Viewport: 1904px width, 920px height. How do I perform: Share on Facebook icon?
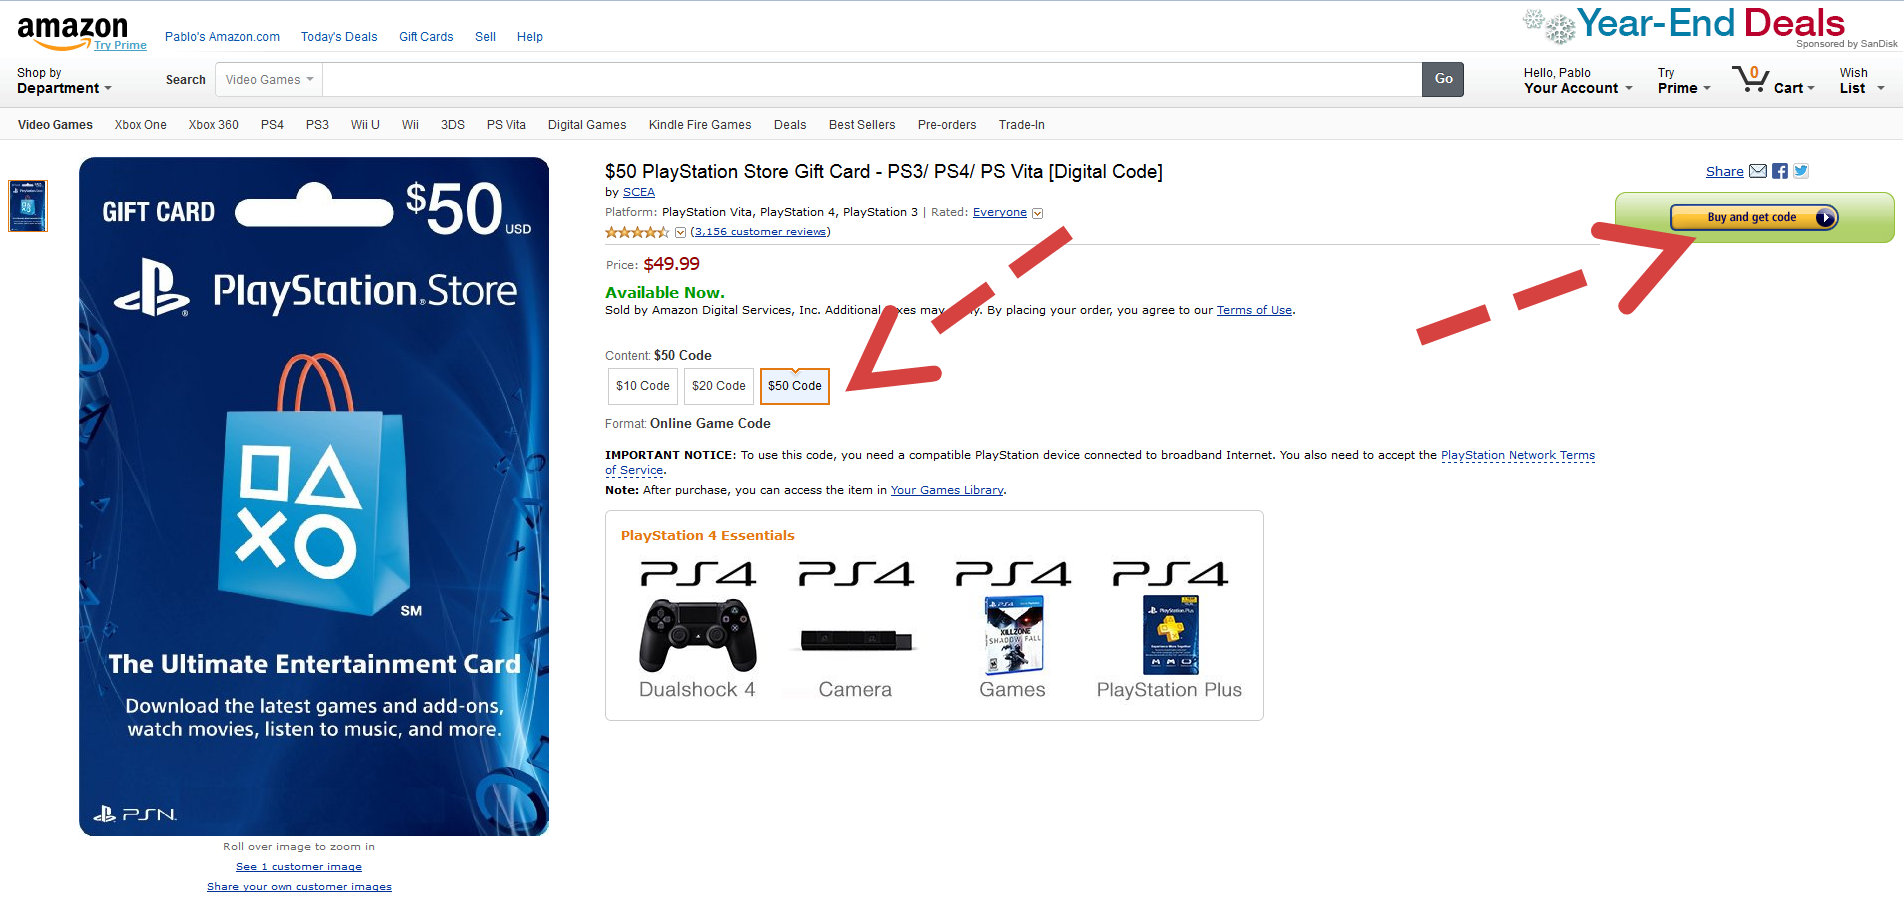click(x=1780, y=171)
